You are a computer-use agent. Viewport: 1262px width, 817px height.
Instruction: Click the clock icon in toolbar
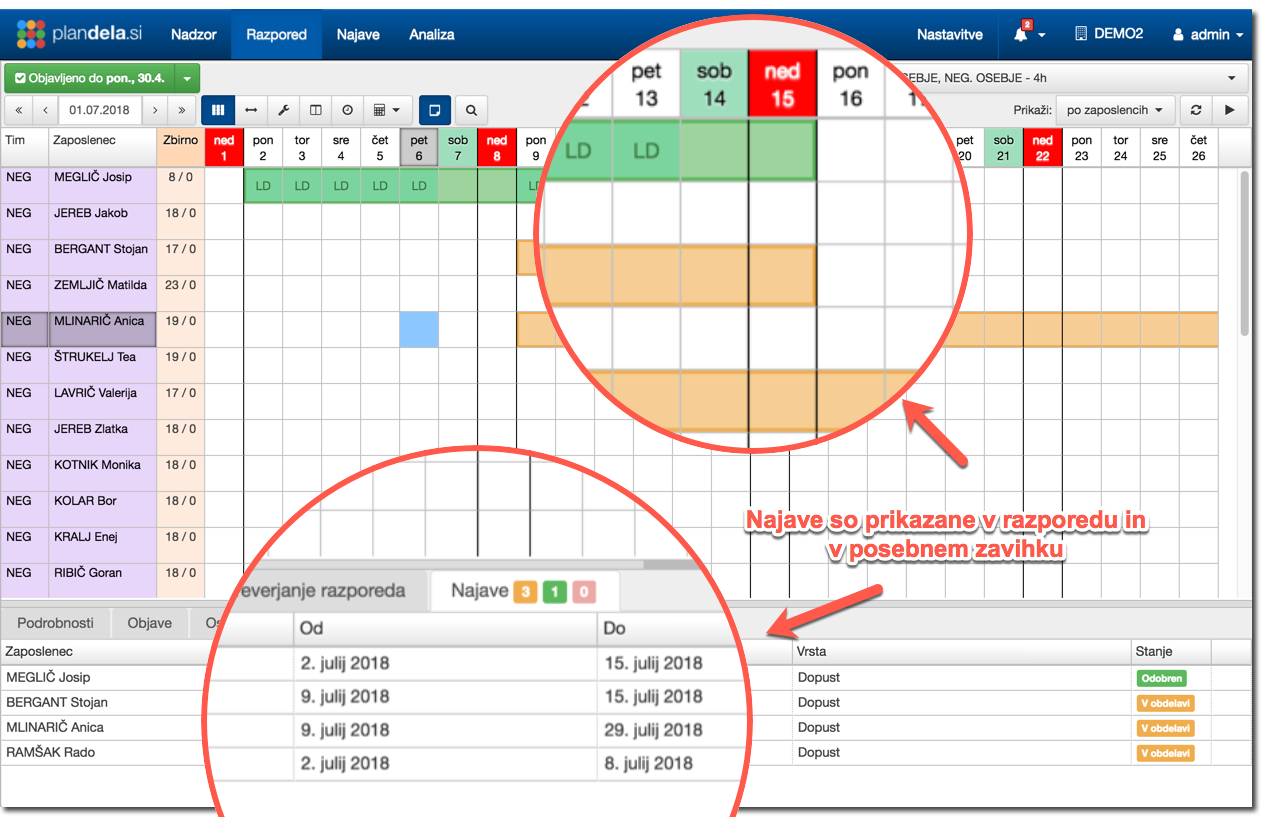(x=347, y=110)
